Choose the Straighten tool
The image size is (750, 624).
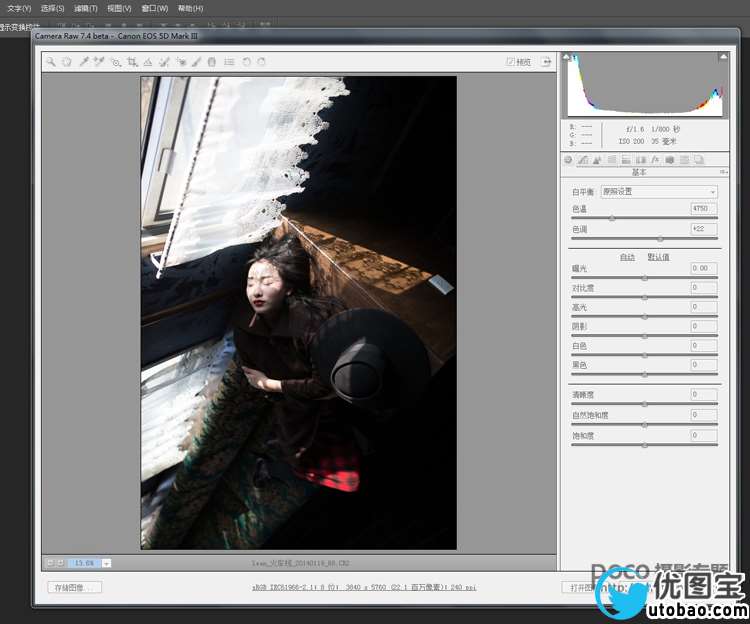[x=148, y=62]
